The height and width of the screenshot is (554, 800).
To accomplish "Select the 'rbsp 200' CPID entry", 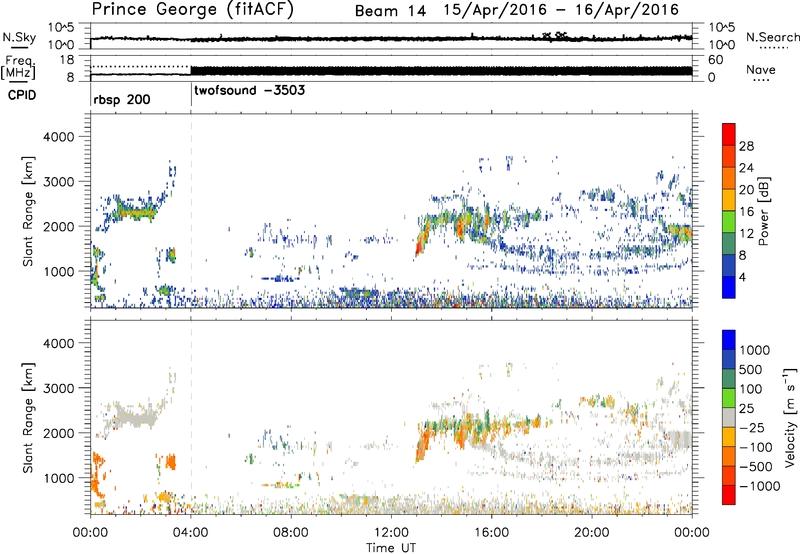I will [x=122, y=99].
